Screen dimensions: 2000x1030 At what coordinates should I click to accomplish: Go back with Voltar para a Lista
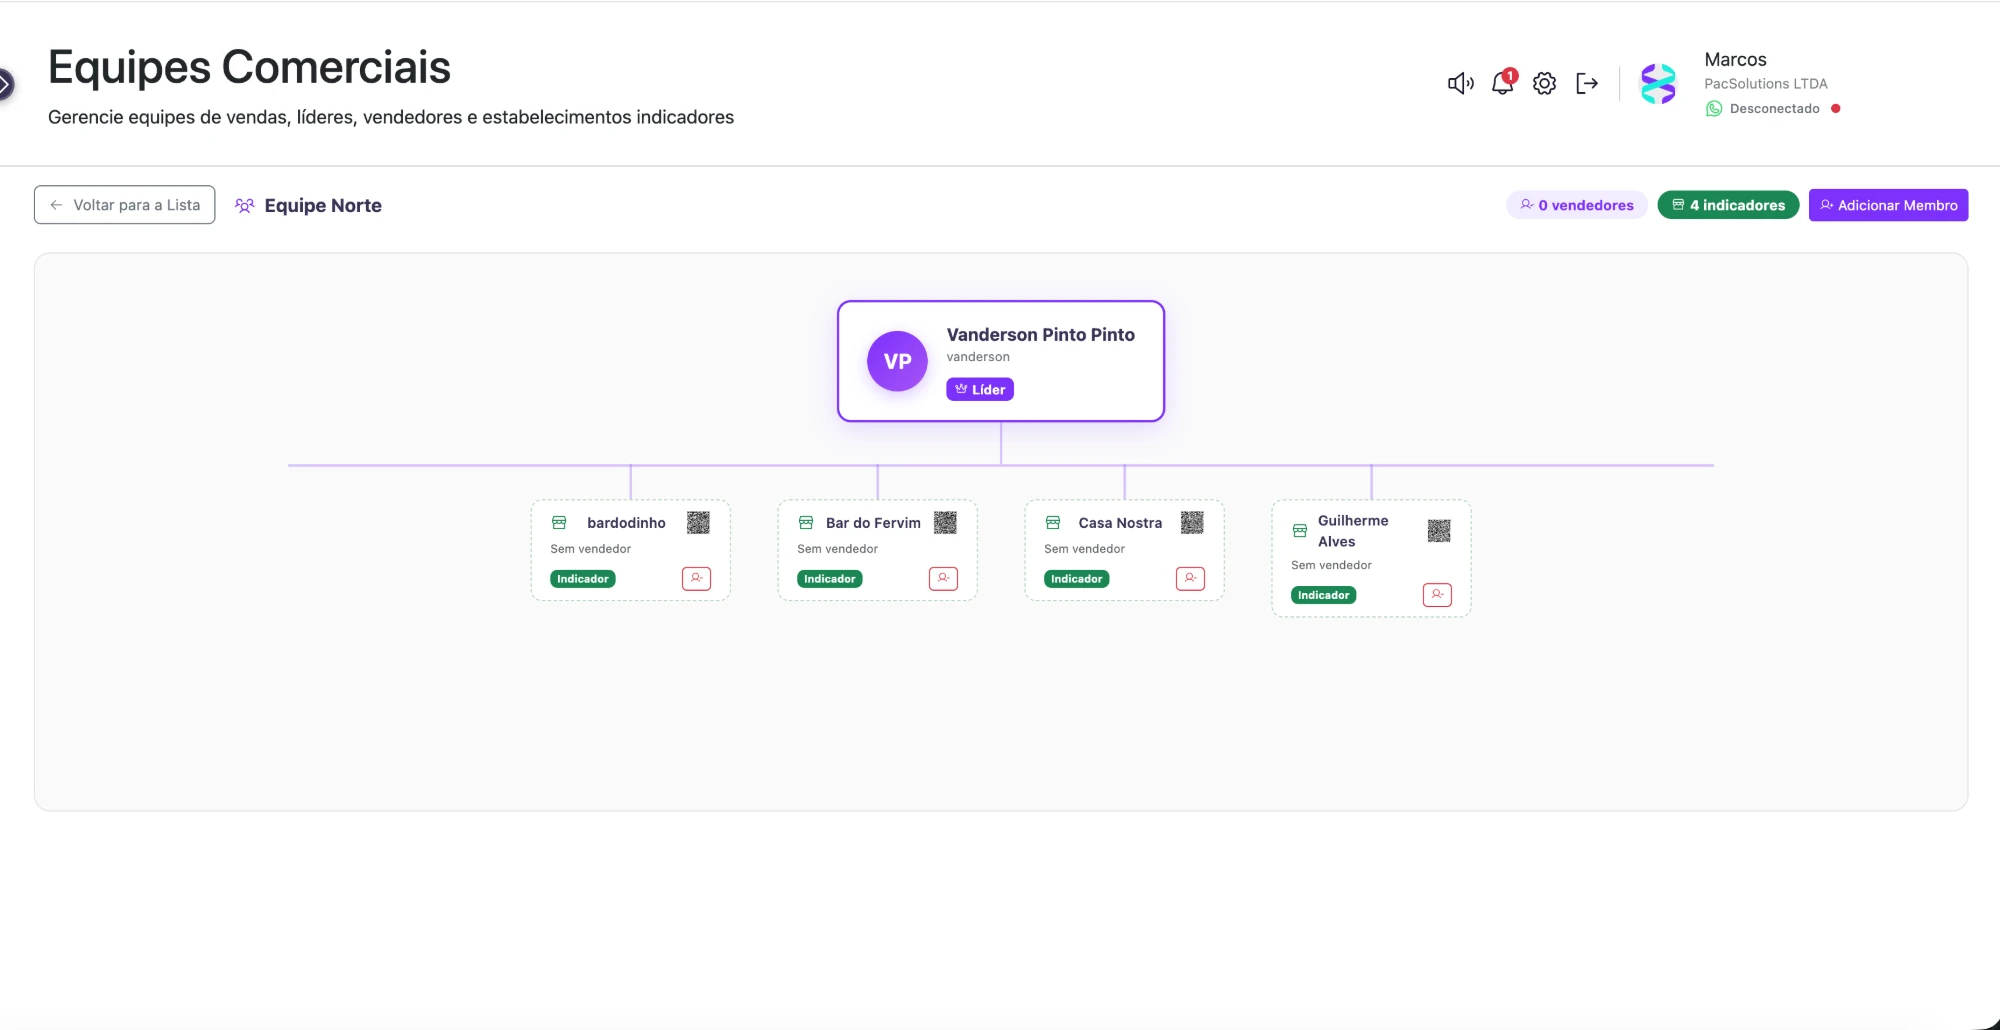[x=125, y=205]
